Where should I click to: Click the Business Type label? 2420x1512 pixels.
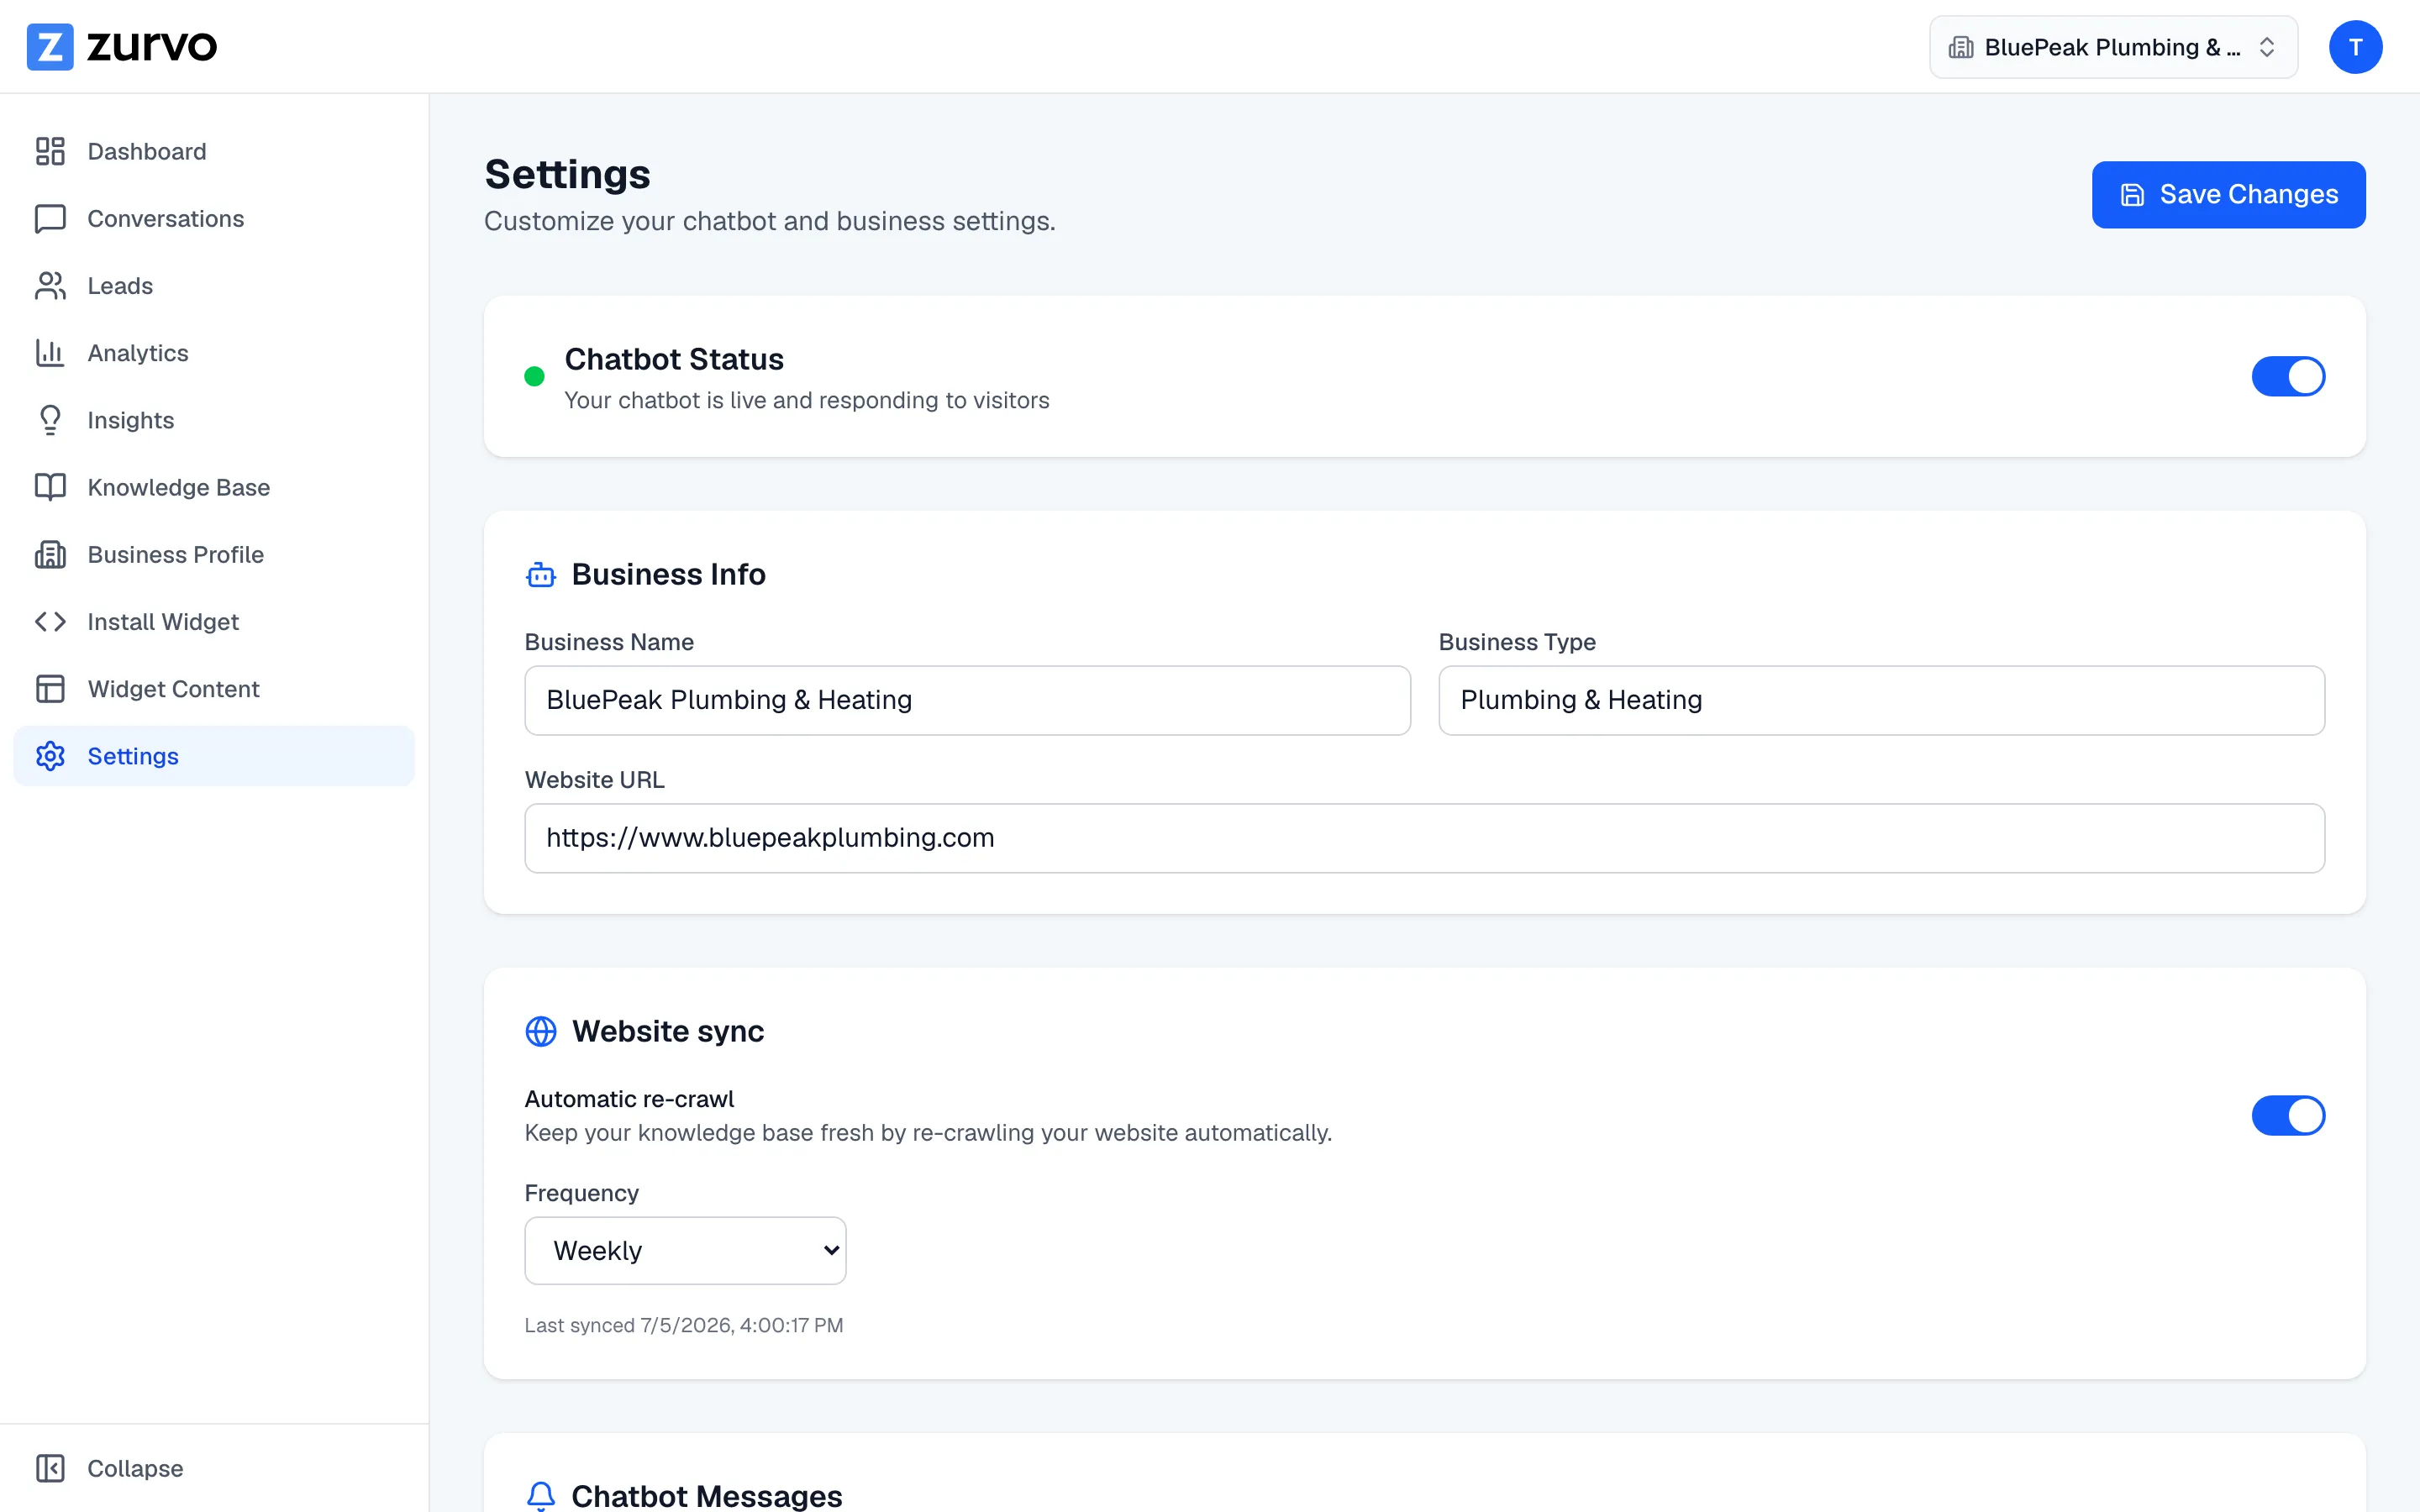click(1517, 642)
